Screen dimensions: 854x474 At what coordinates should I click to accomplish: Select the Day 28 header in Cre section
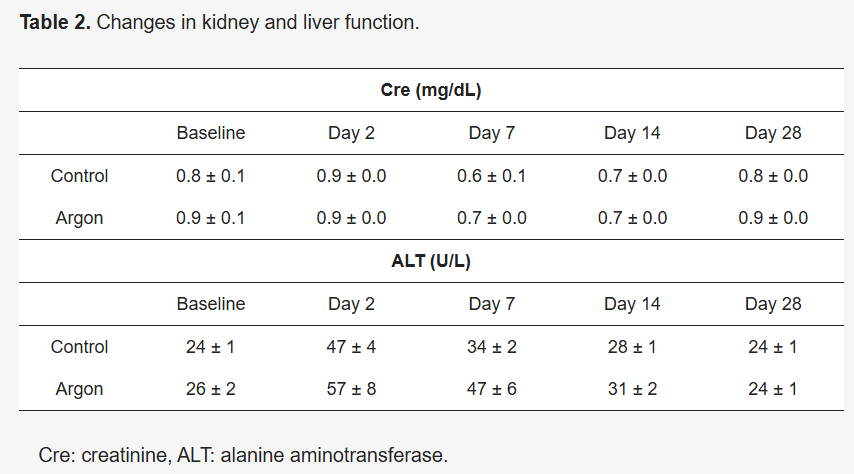coord(773,133)
